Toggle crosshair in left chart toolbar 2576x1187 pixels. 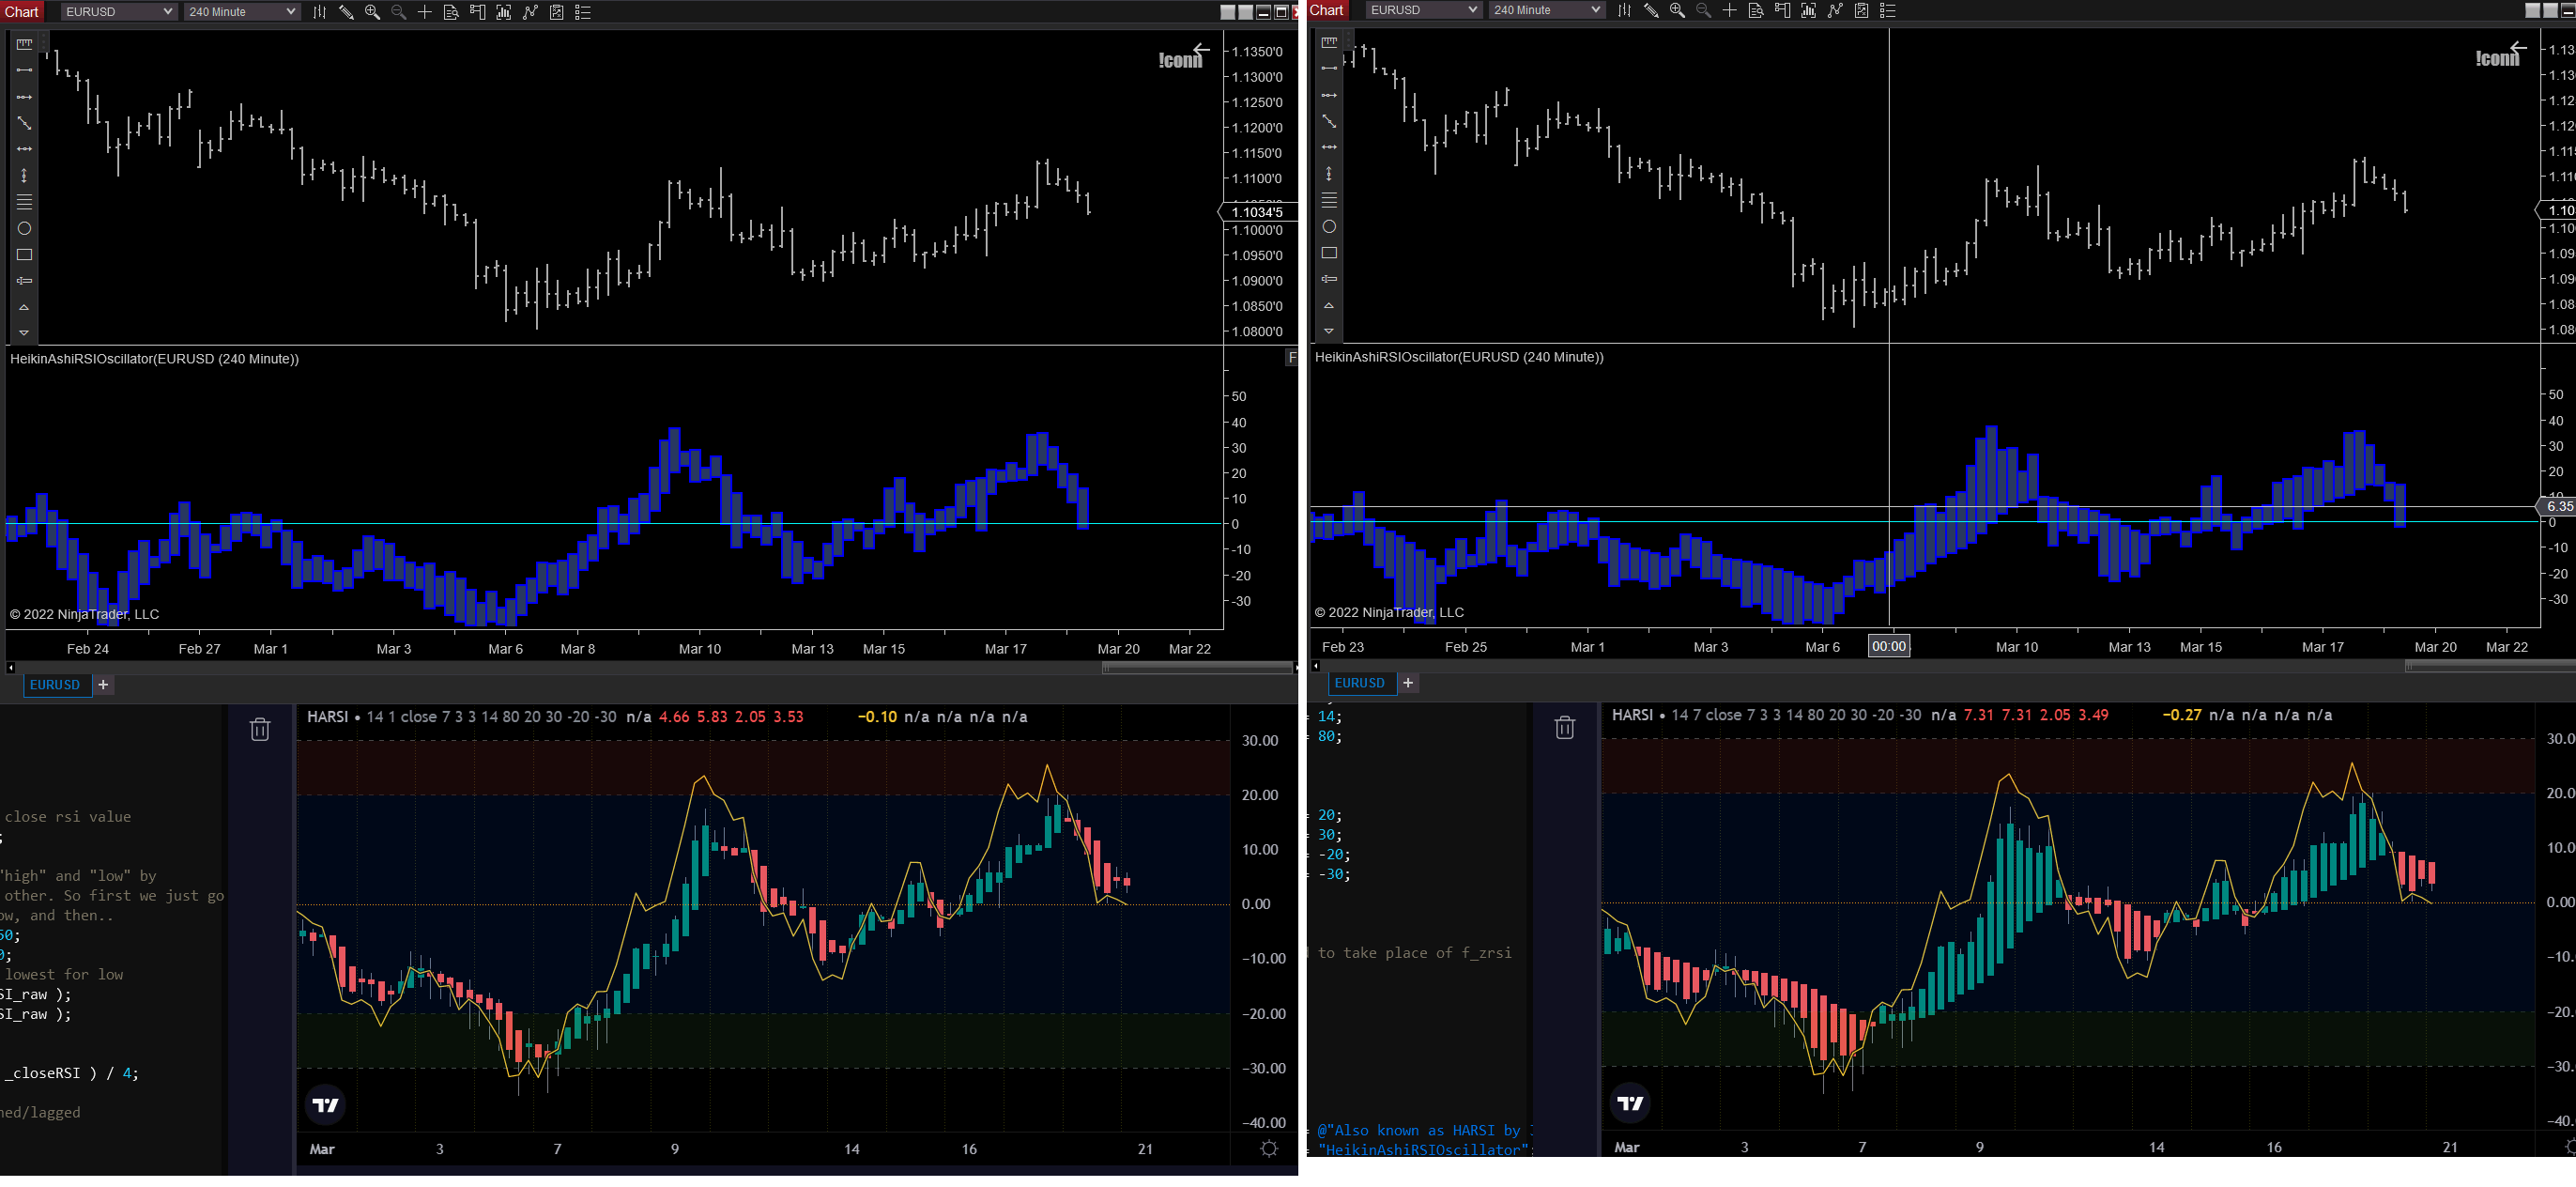pos(424,12)
